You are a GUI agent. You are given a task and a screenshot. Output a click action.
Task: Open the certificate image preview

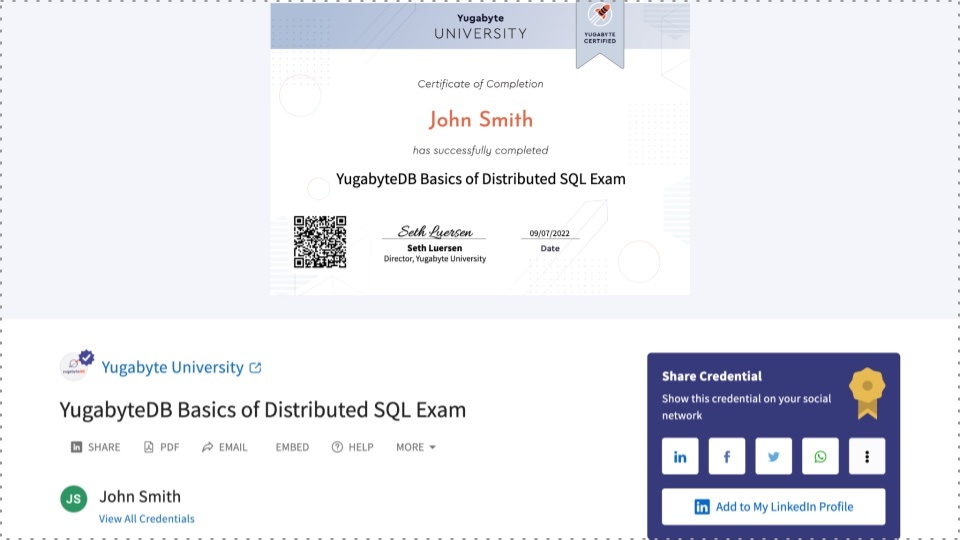tap(480, 149)
